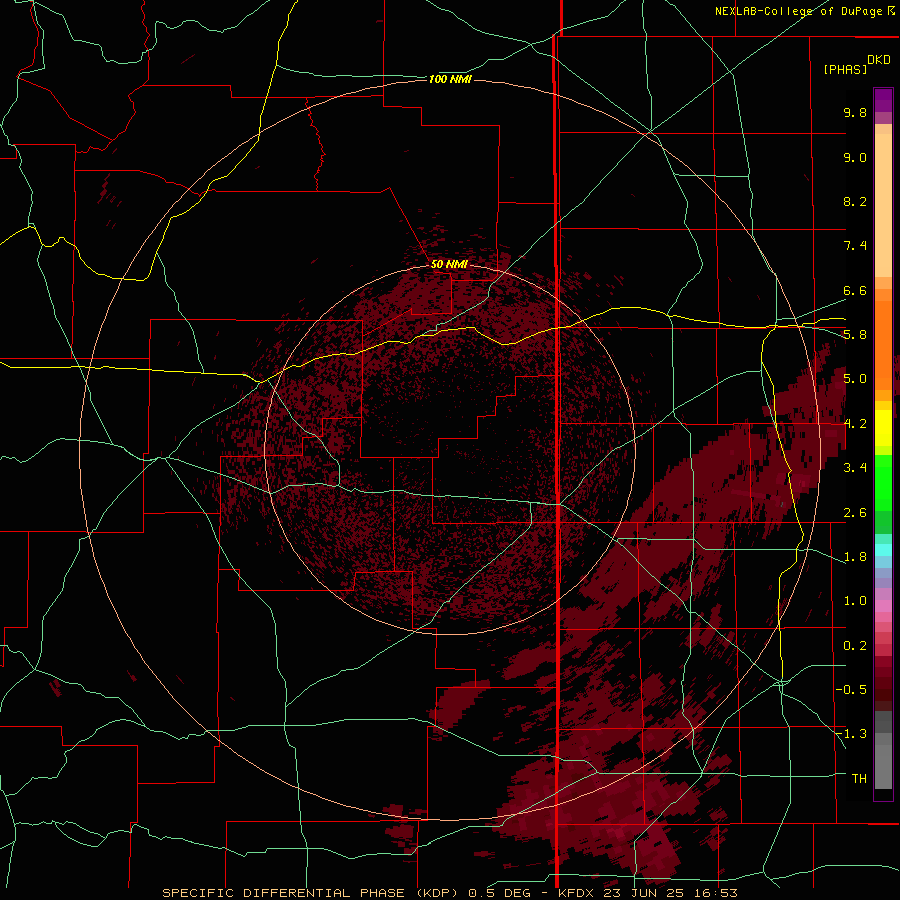Click the cyan swatch on the color bar
The image size is (900, 900).
point(883,550)
